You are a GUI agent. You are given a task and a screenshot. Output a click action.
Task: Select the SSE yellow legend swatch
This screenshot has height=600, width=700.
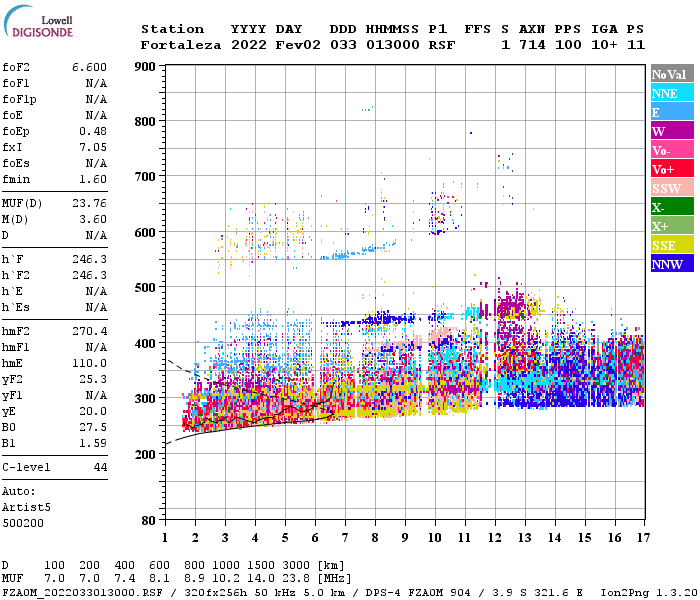pos(672,245)
